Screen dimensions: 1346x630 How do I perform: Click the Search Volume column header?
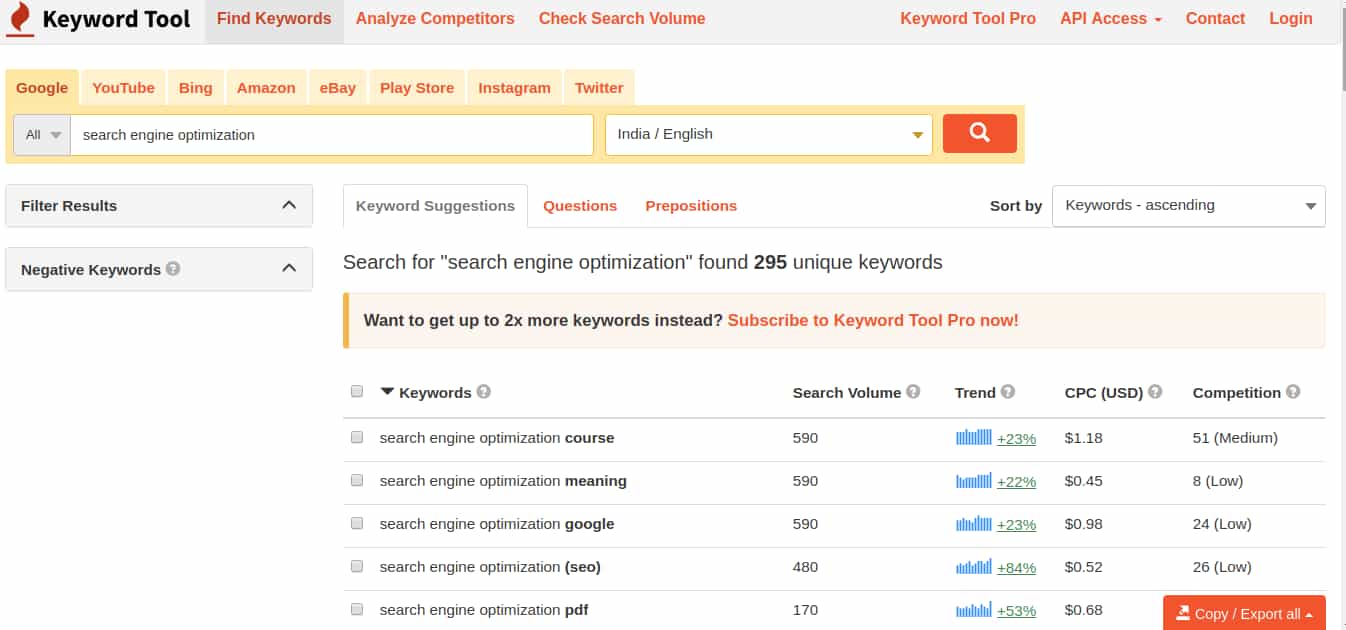click(846, 392)
